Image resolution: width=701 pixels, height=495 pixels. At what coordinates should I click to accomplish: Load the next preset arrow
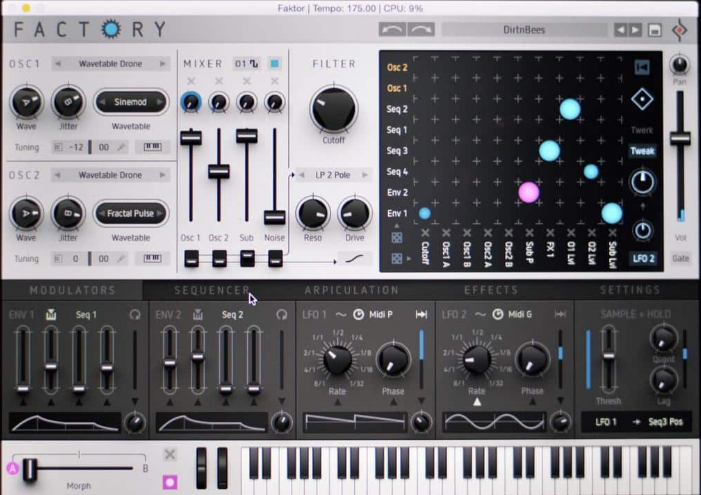pos(635,30)
